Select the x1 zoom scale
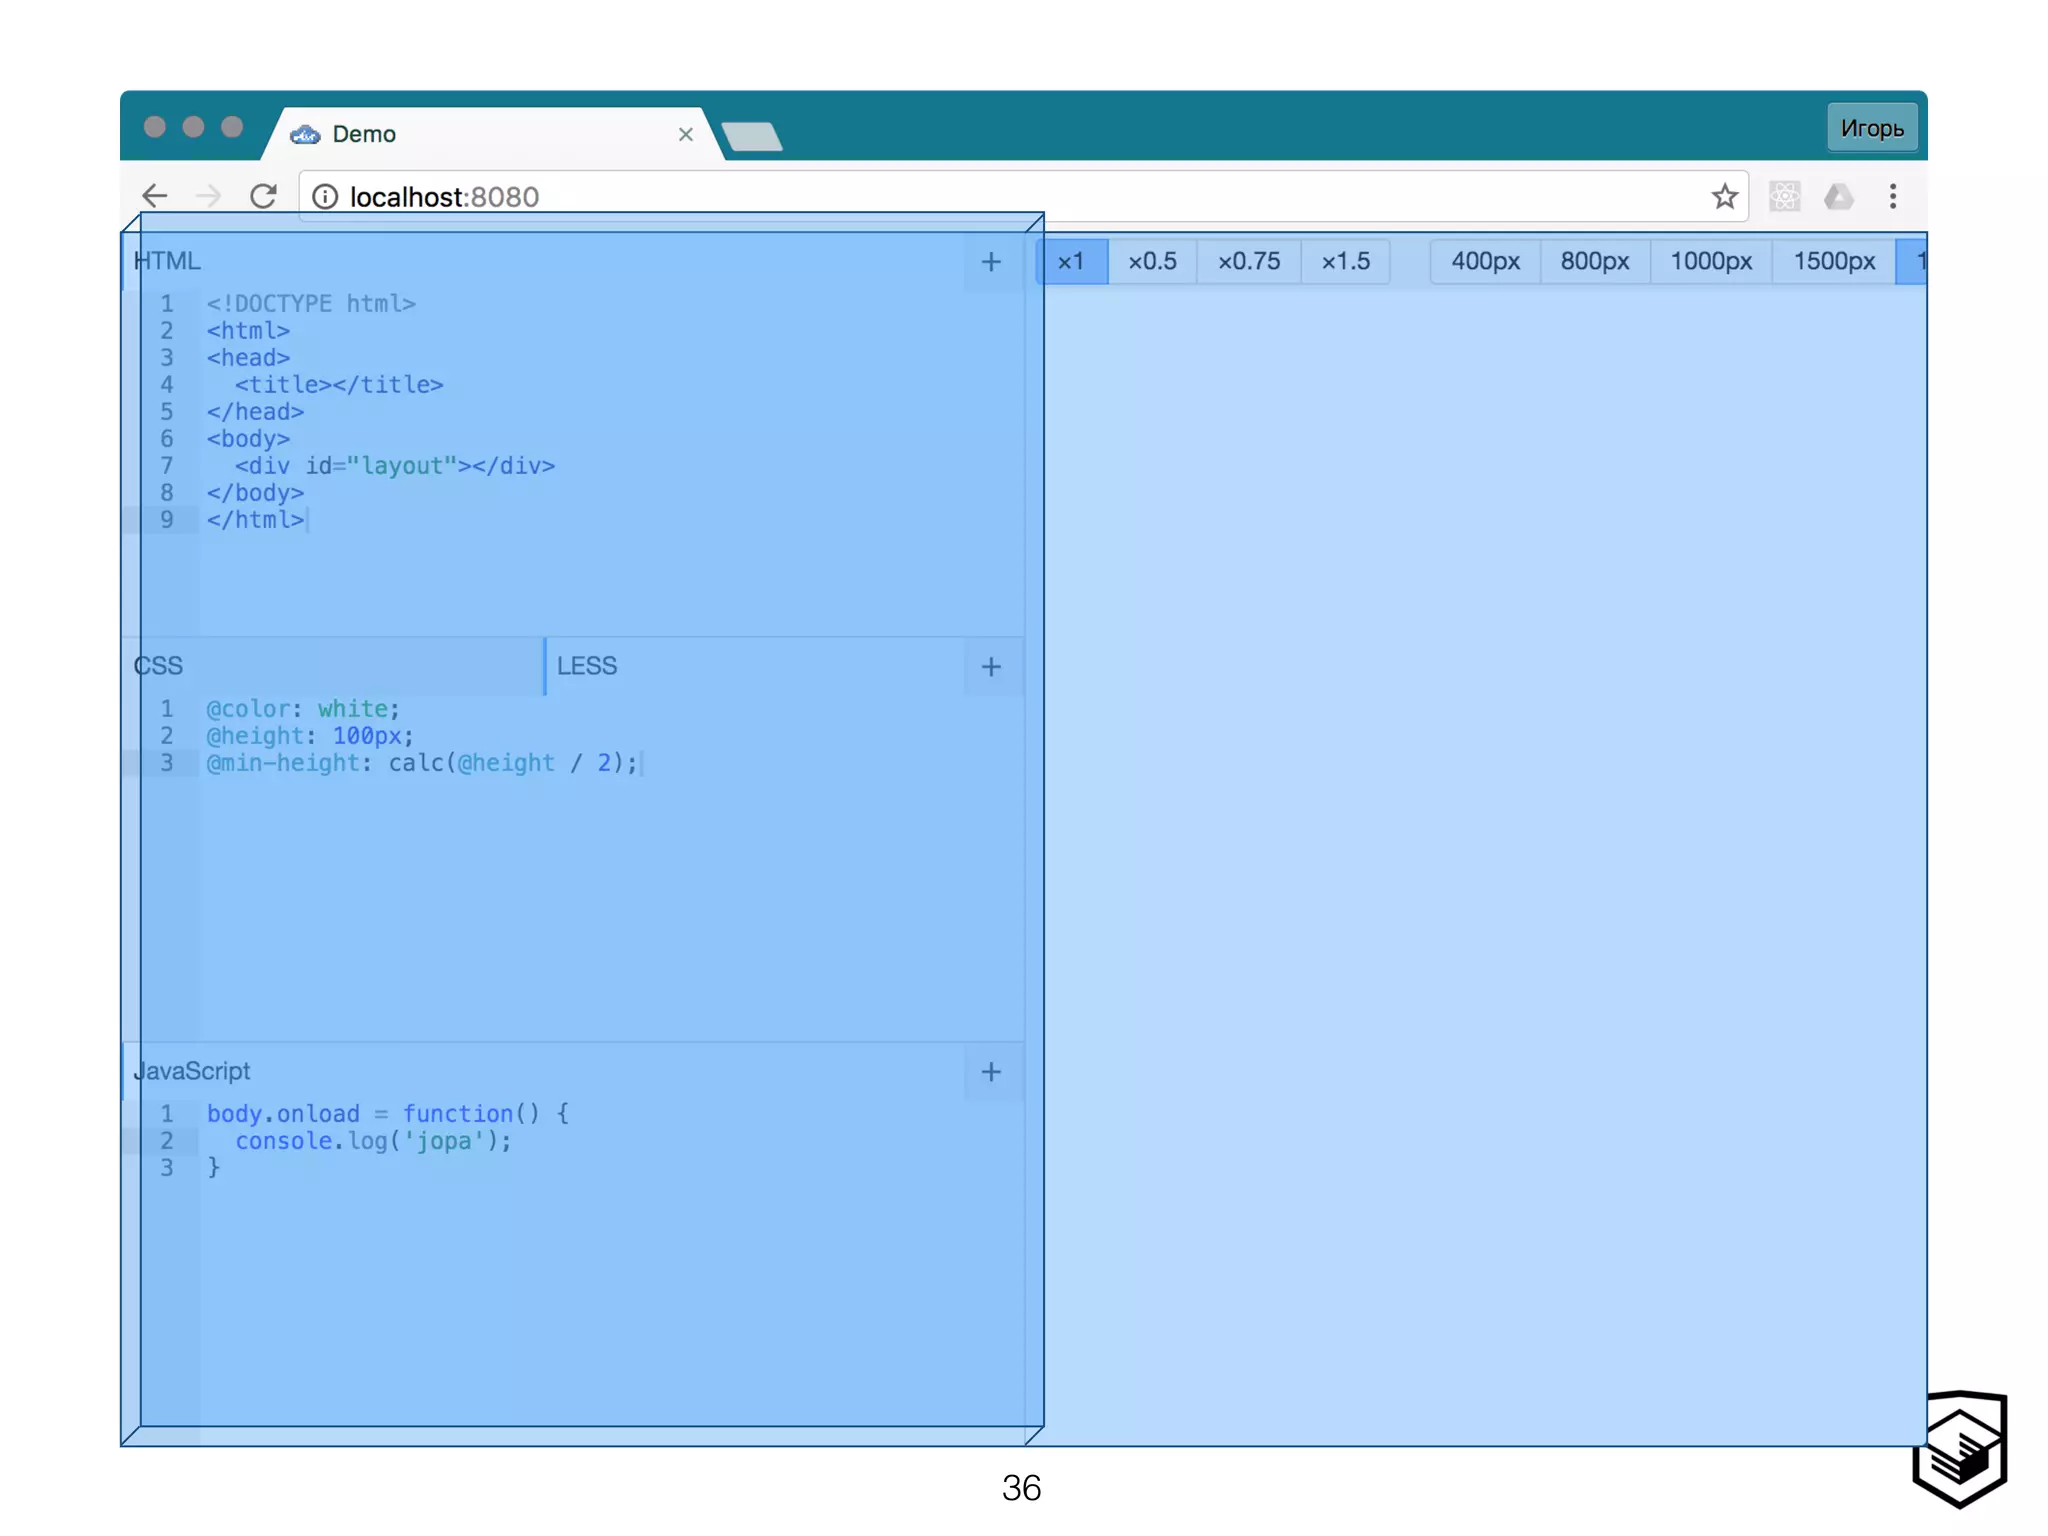The image size is (2048, 1536). coord(1071,261)
